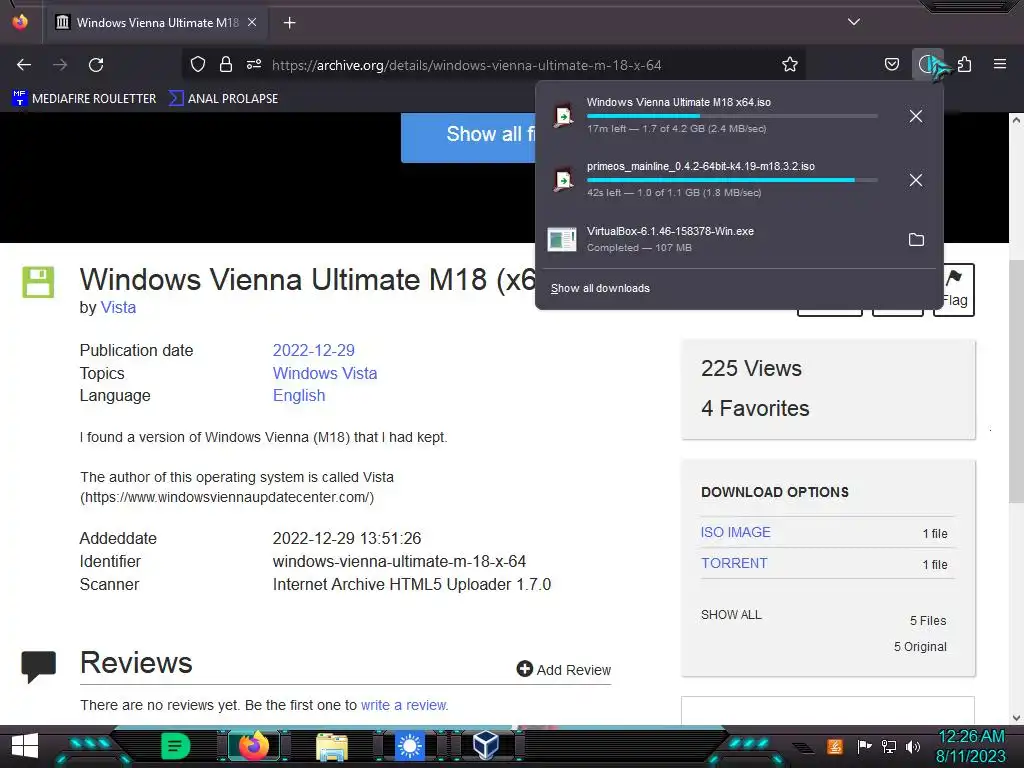Click SHOW ALL download files
1024x768 pixels.
(731, 615)
